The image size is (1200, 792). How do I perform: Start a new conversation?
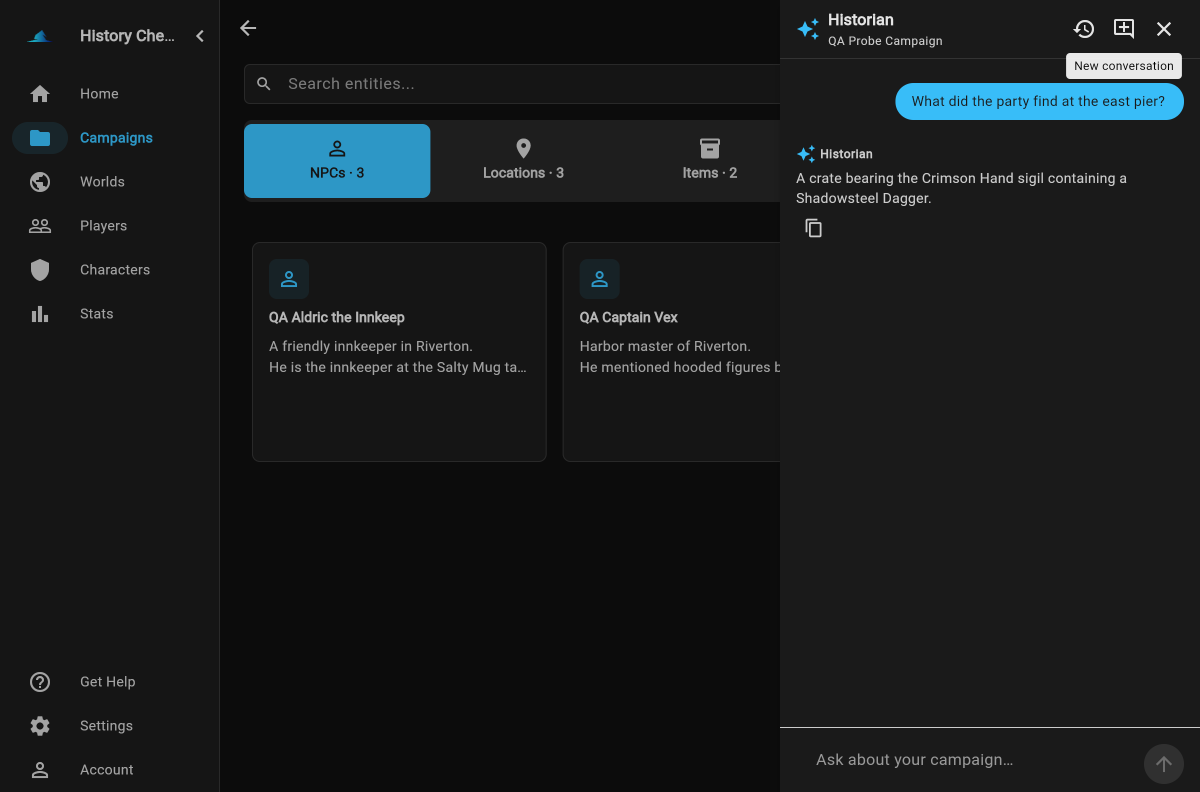[x=1124, y=29]
